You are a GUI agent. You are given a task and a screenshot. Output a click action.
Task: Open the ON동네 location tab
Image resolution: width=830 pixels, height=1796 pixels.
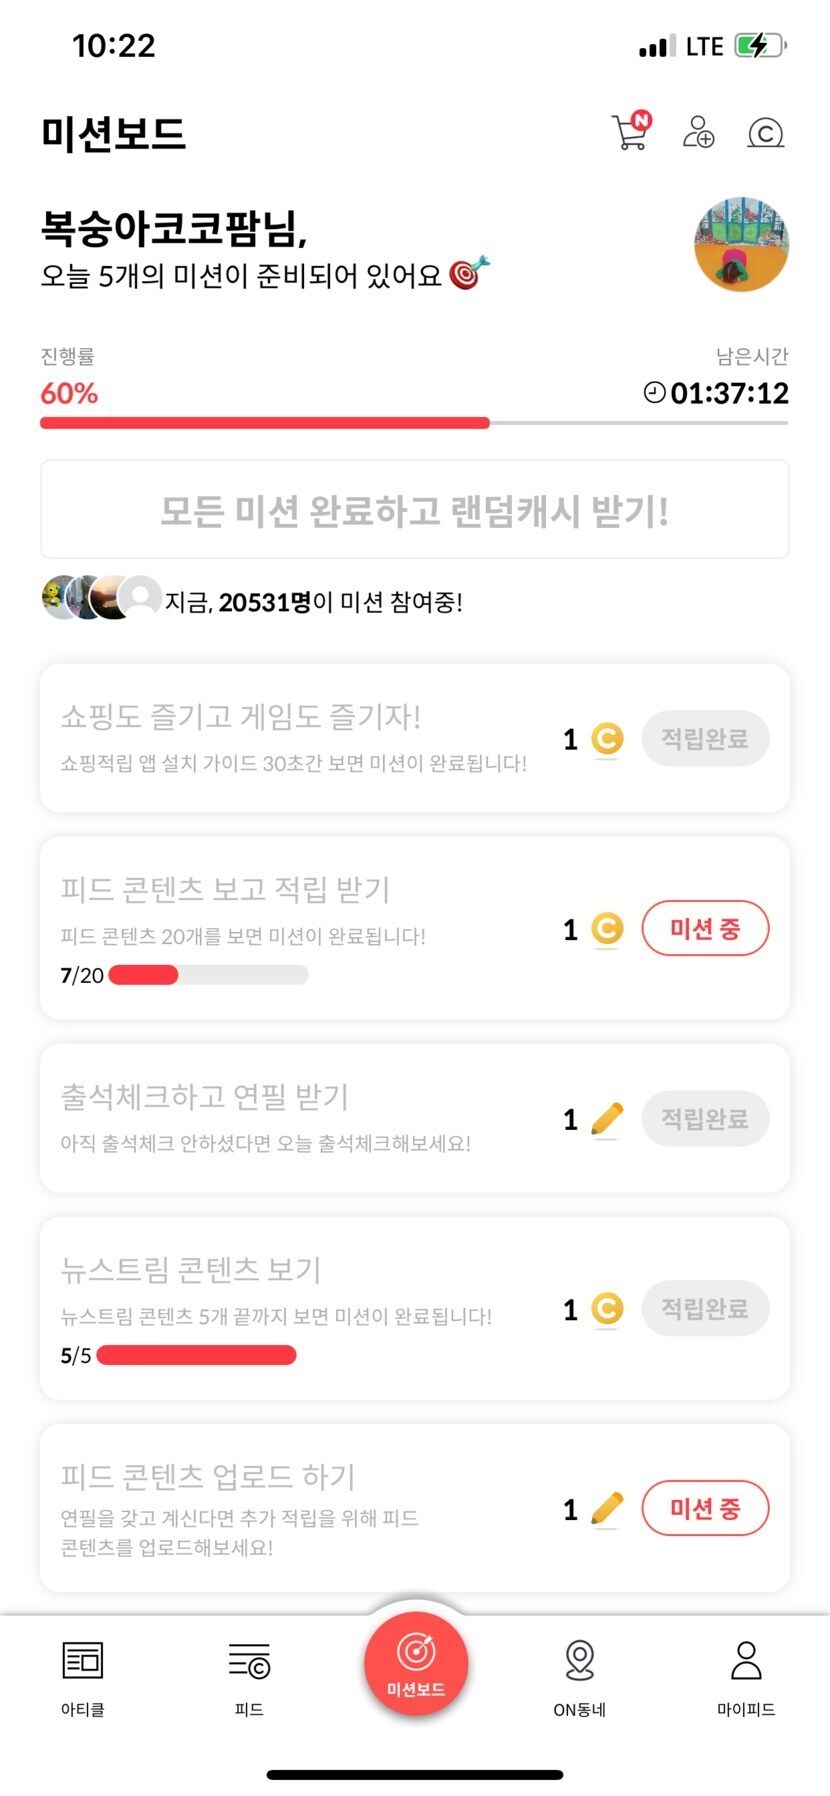(580, 1661)
